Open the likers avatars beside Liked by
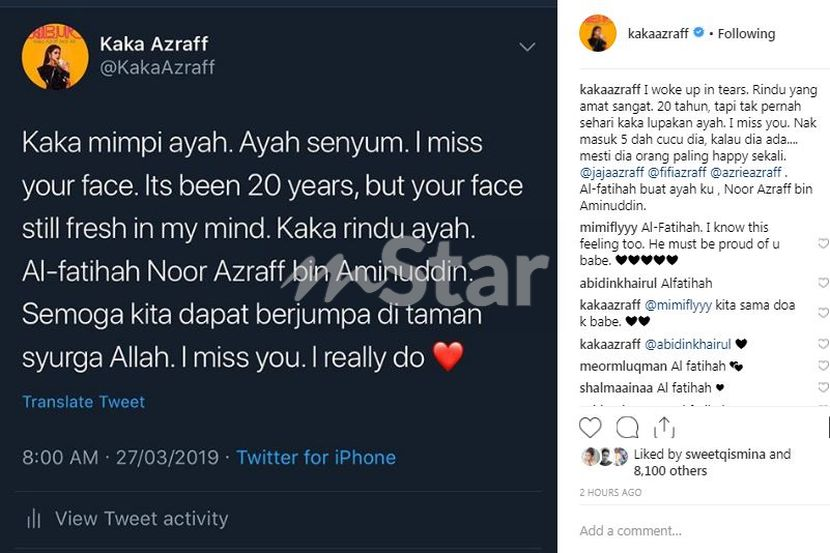Image resolution: width=830 pixels, height=553 pixels. pyautogui.click(x=605, y=456)
